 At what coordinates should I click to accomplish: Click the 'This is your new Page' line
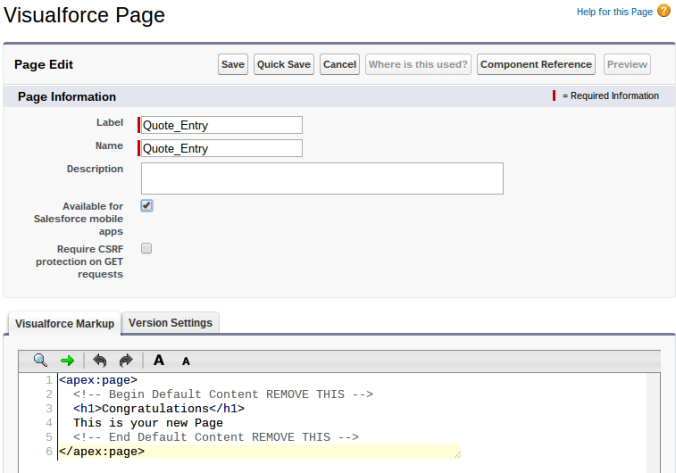[x=148, y=423]
